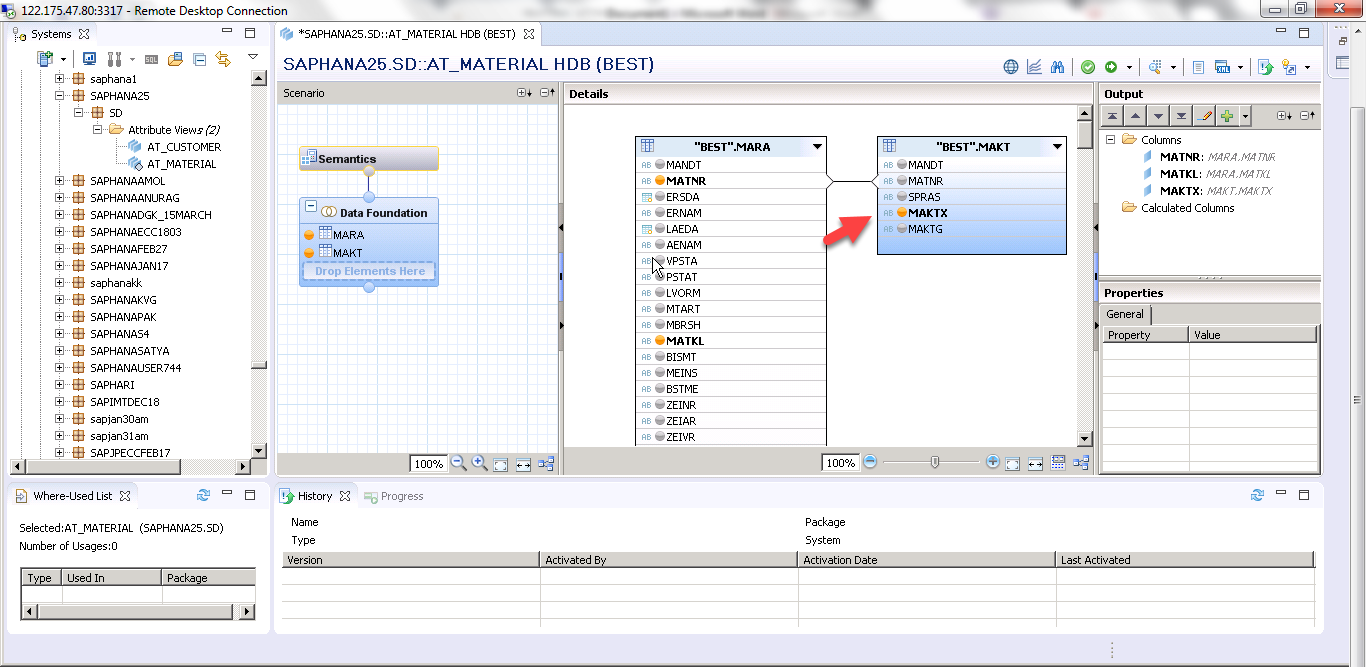This screenshot has width=1366, height=667.
Task: Toggle output marker of MEINS in MARA
Action: pyautogui.click(x=659, y=373)
